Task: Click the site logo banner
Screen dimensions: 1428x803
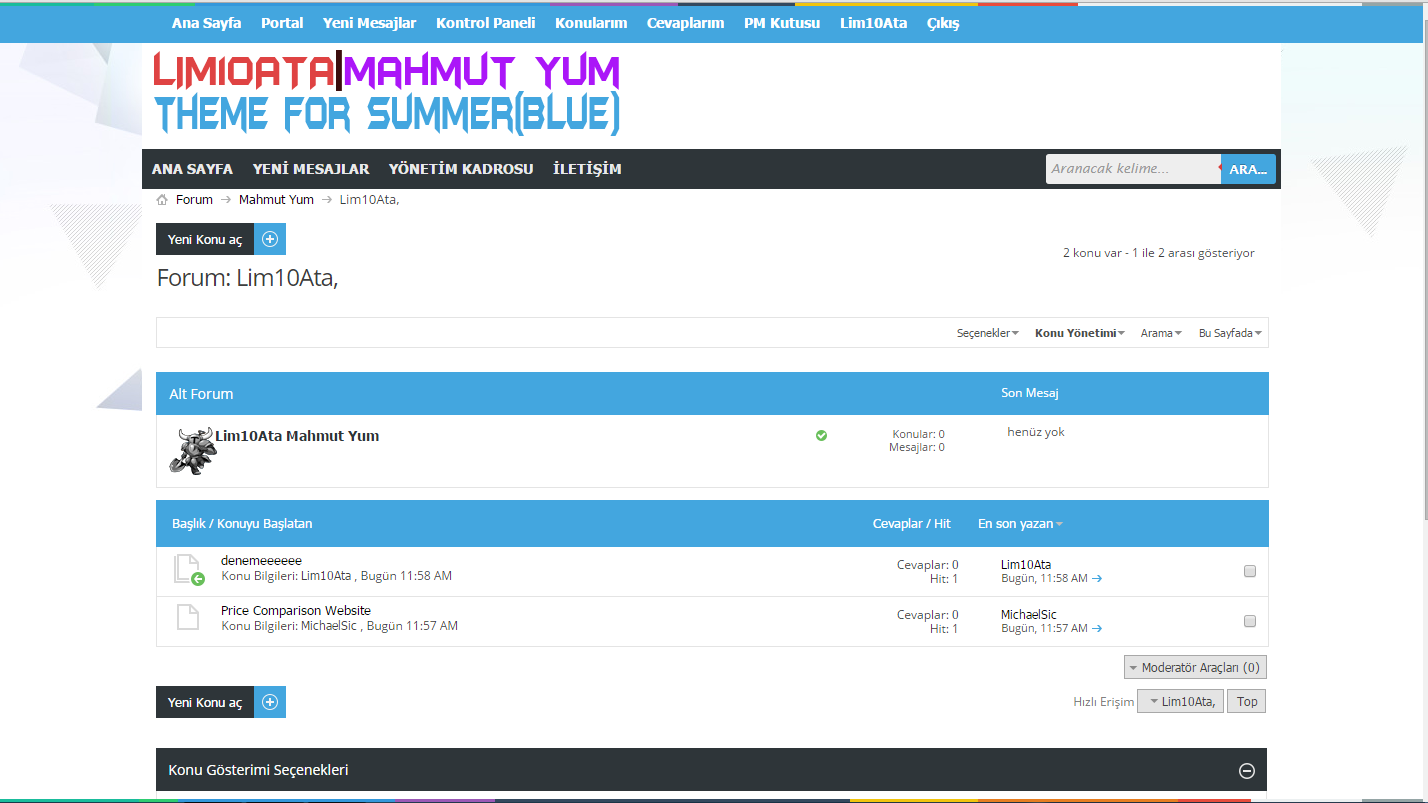Action: pos(387,95)
